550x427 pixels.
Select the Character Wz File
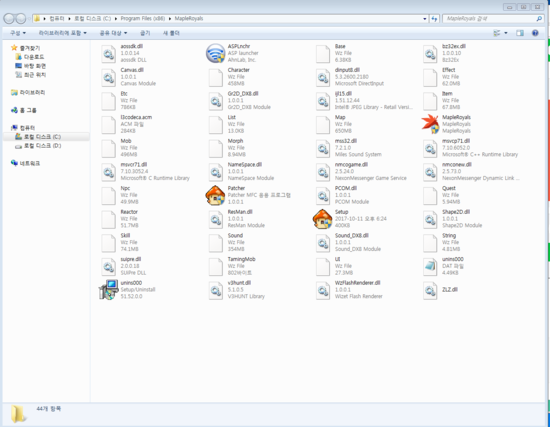[232, 76]
